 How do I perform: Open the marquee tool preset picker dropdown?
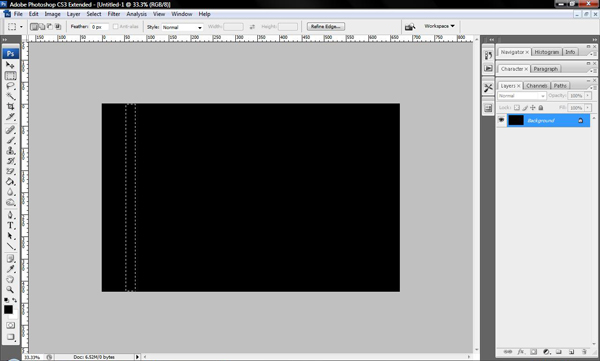point(21,27)
